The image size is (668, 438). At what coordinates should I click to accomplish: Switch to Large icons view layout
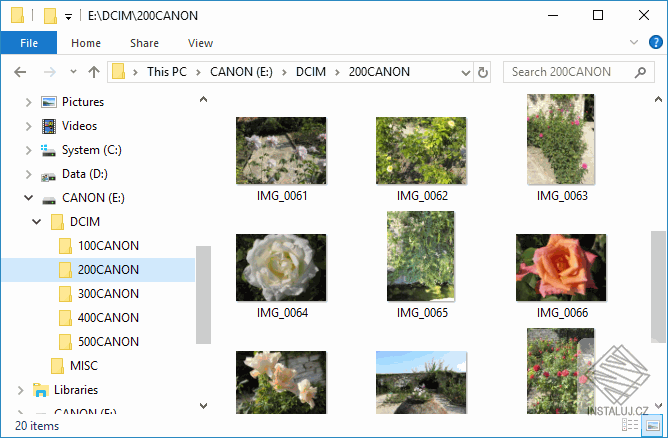(653, 425)
